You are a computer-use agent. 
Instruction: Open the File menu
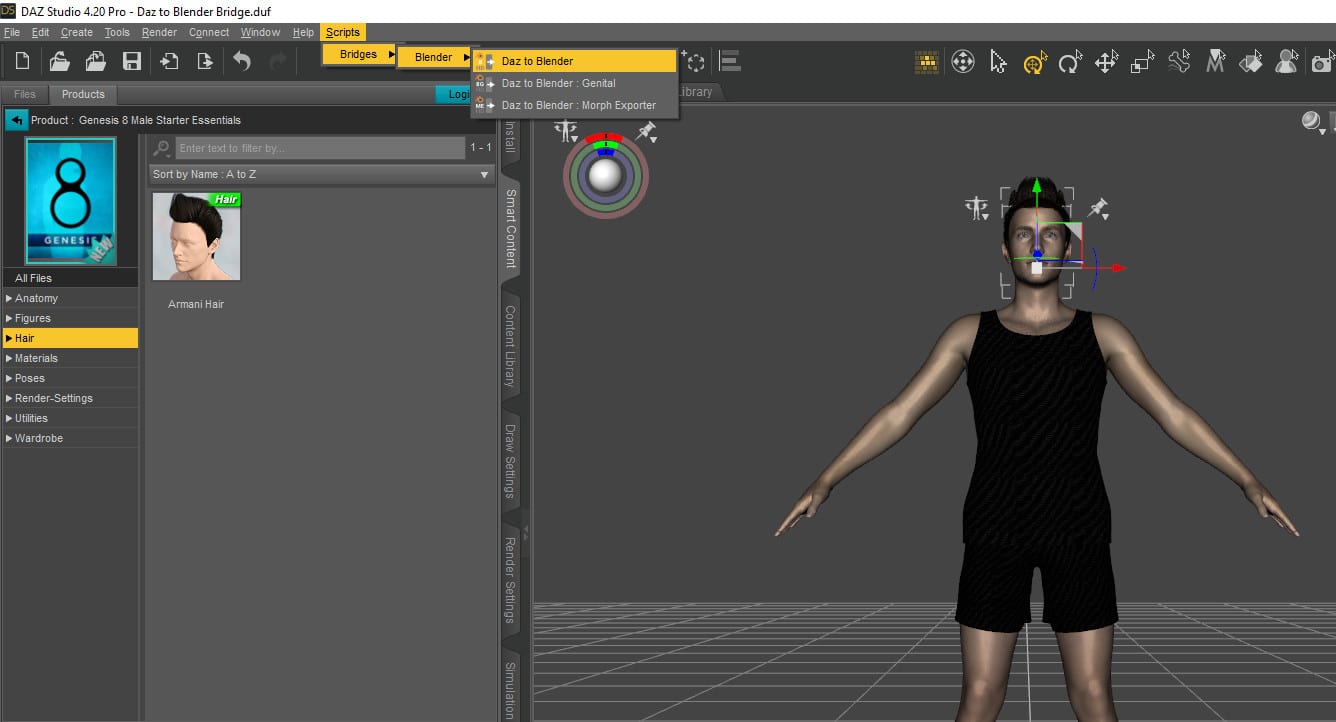(12, 32)
